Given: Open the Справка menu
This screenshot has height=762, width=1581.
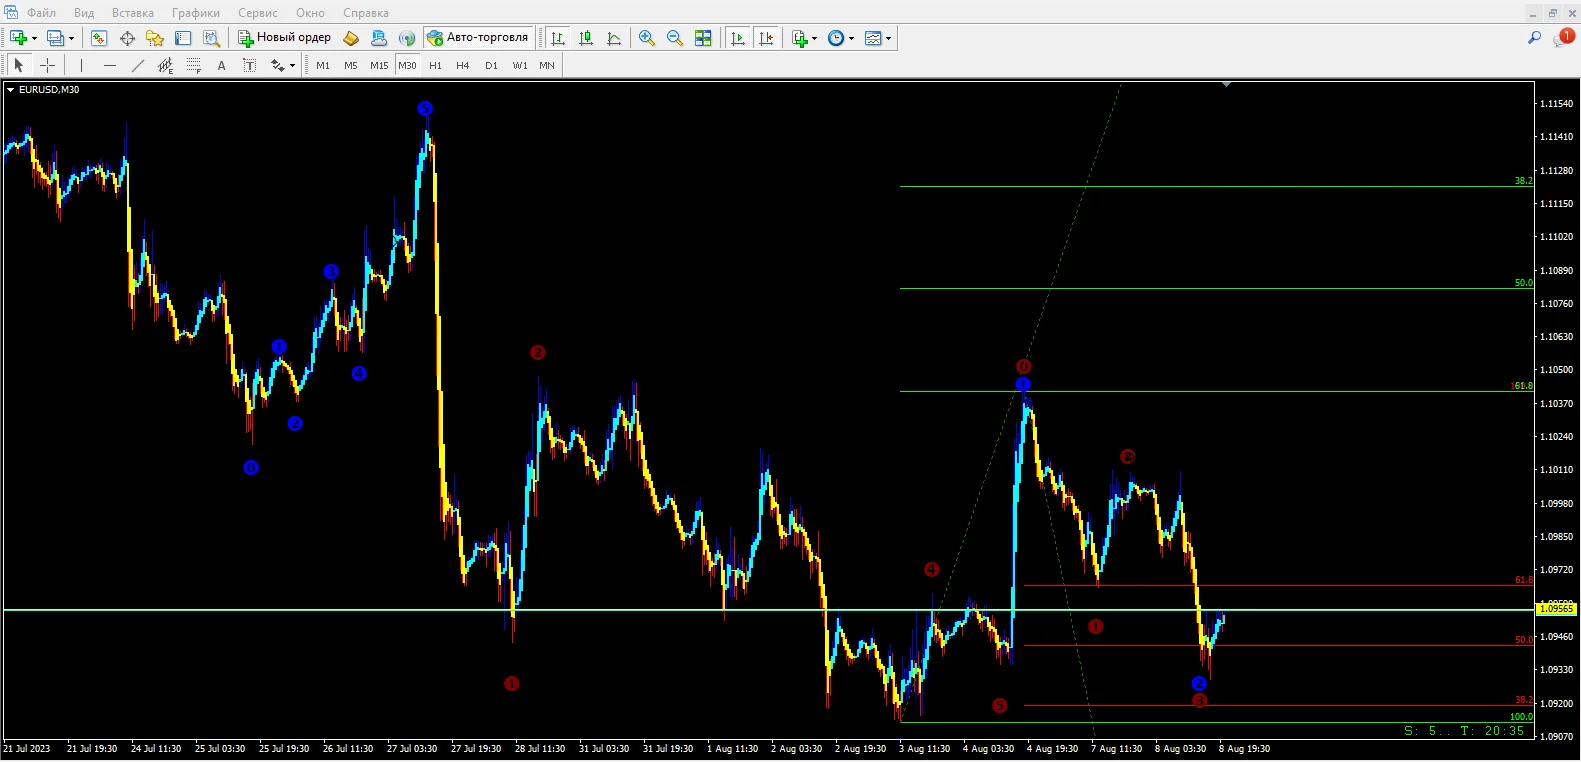Looking at the screenshot, I should (366, 13).
